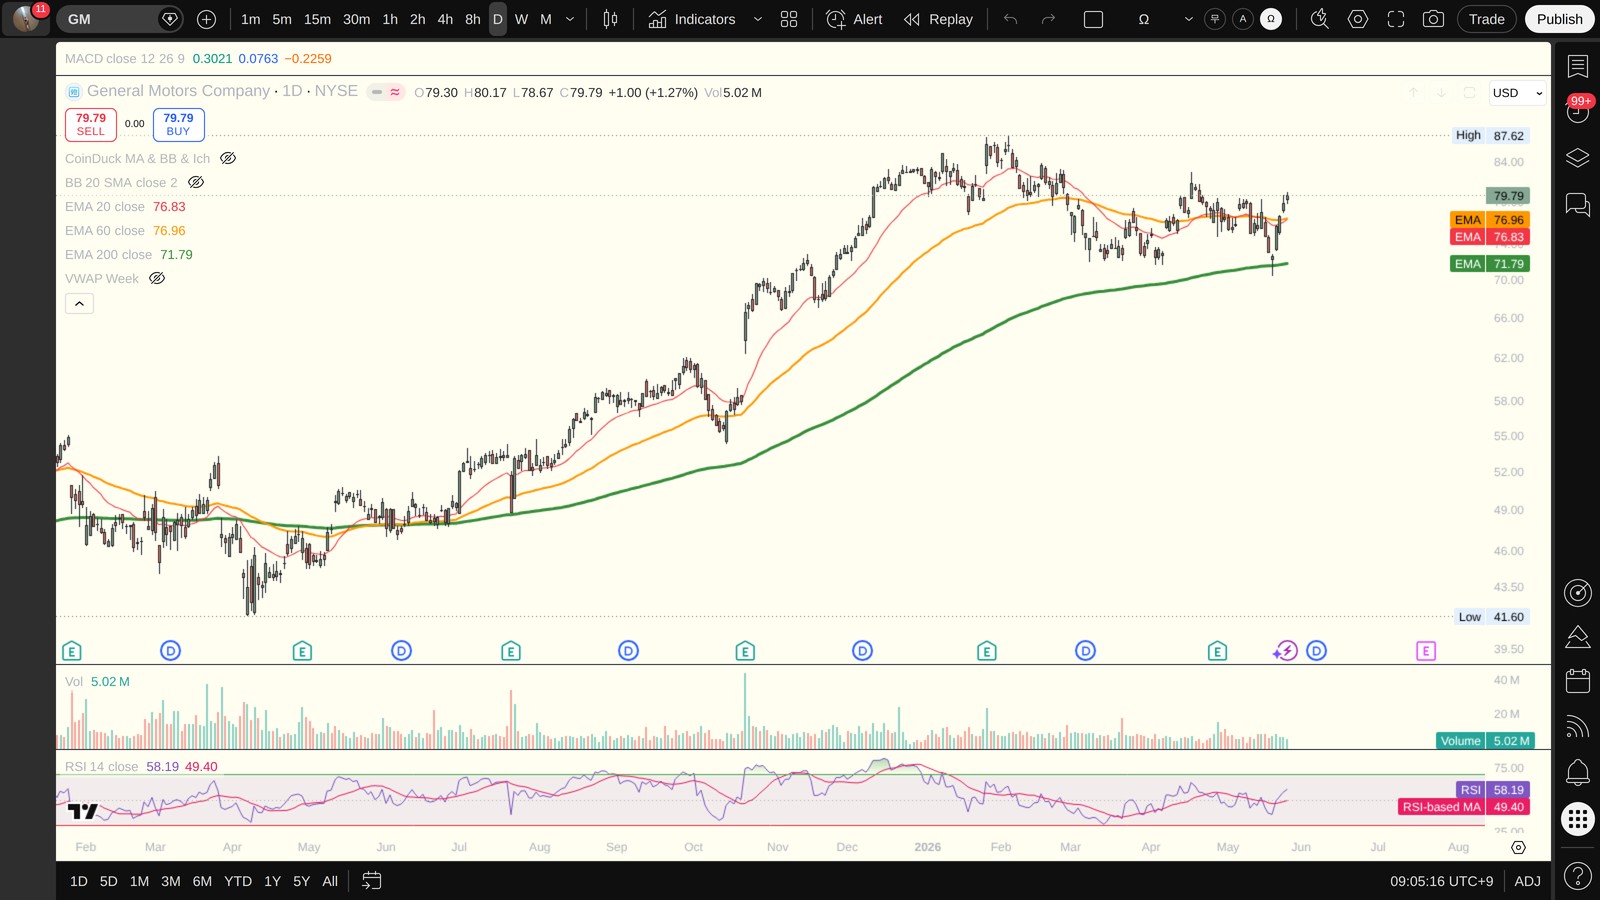Open the USD currency dropdown
This screenshot has height=900, width=1600.
click(x=1518, y=93)
